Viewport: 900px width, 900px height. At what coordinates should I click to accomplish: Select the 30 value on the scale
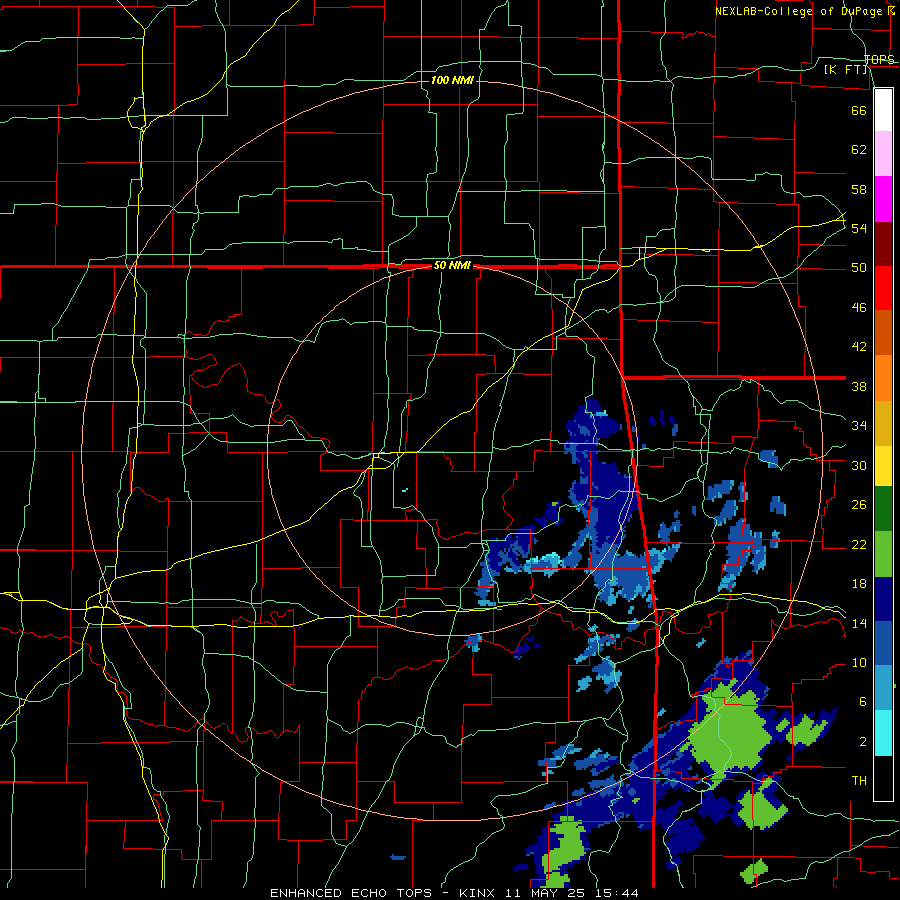tap(859, 465)
